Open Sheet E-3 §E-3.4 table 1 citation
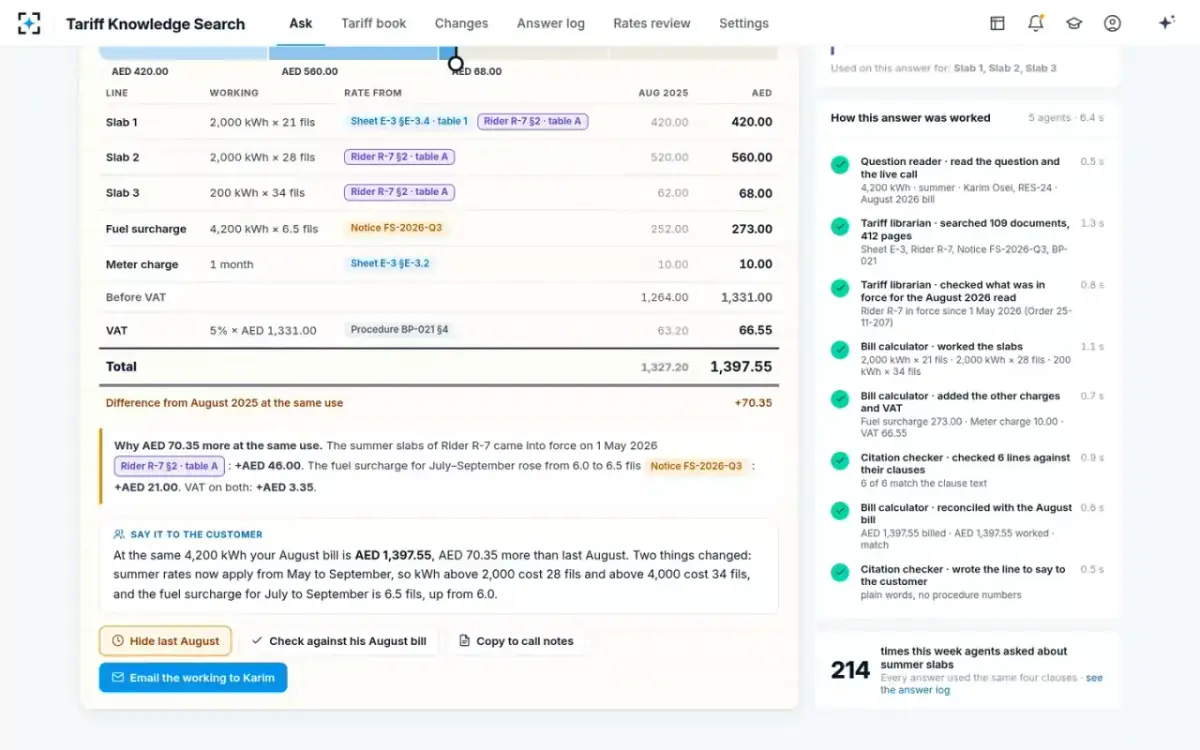The height and width of the screenshot is (750, 1200). [408, 121]
